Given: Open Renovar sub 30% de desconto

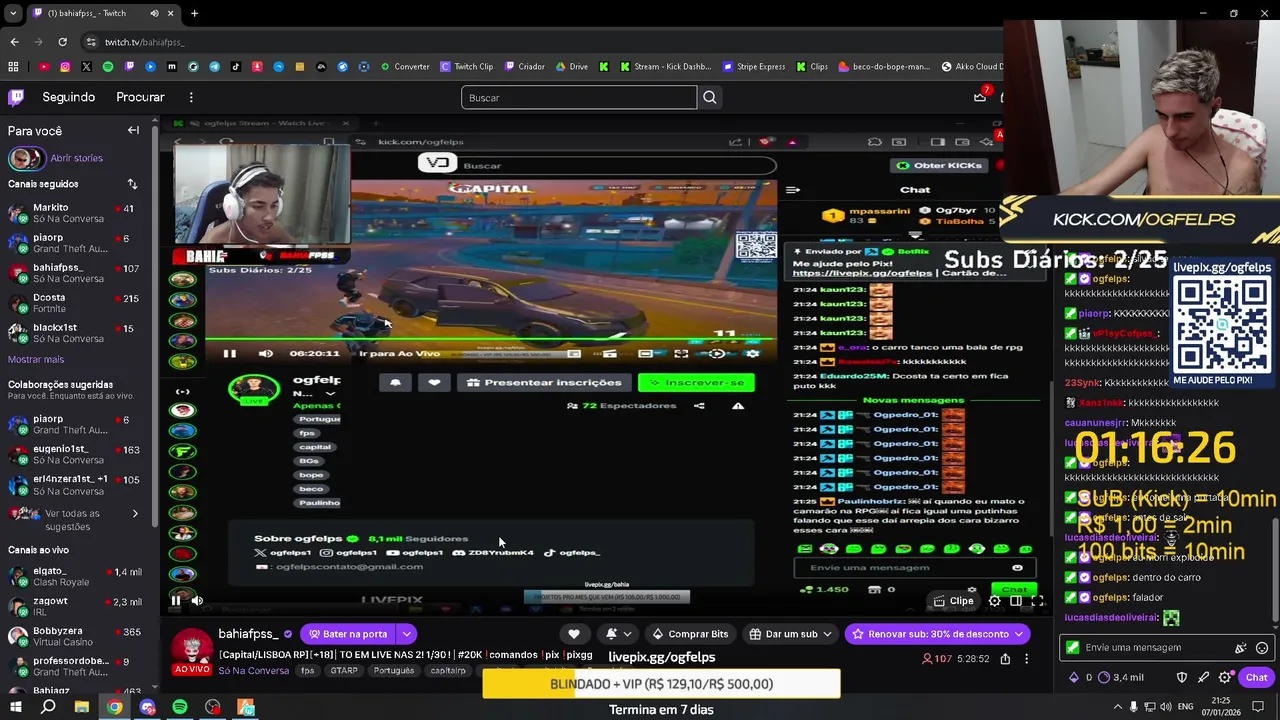Looking at the screenshot, I should pos(937,634).
